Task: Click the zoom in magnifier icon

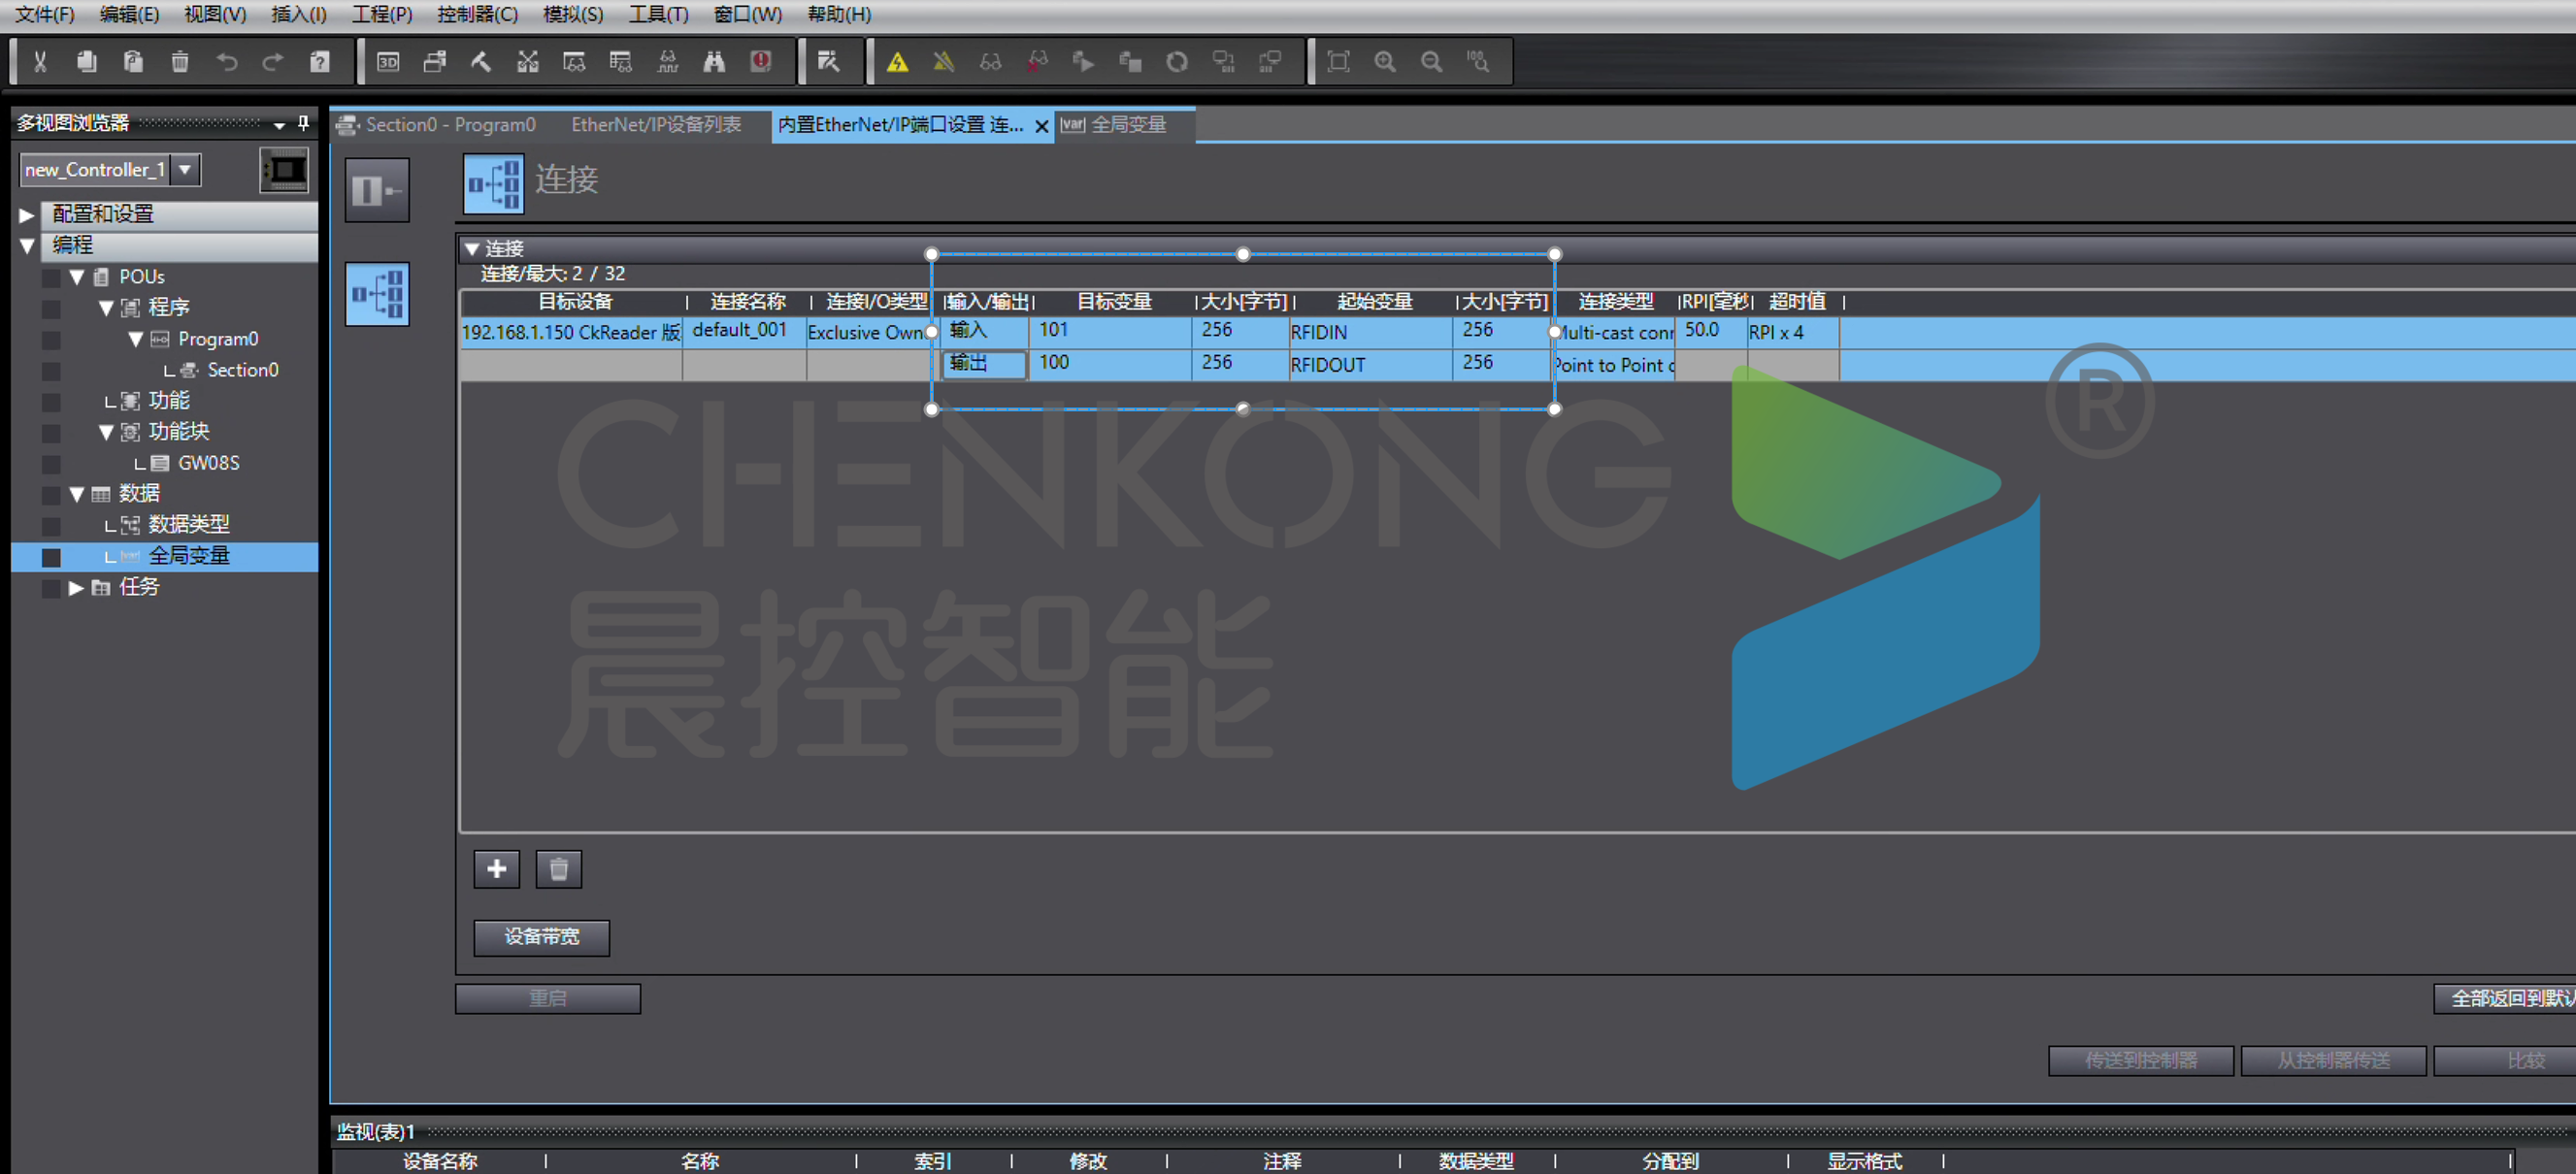Action: click(x=1385, y=62)
